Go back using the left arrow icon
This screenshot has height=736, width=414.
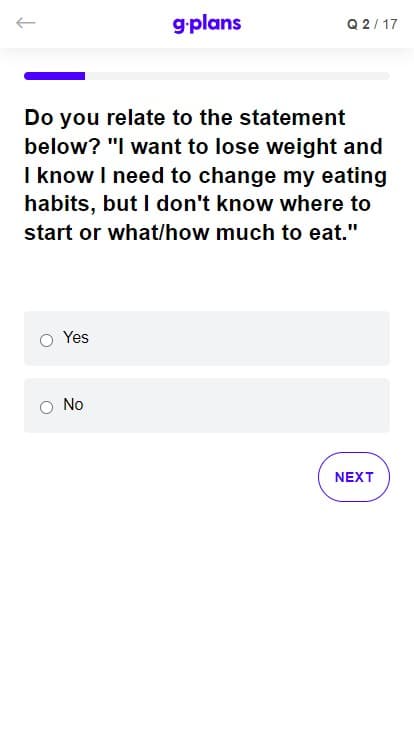coord(25,23)
